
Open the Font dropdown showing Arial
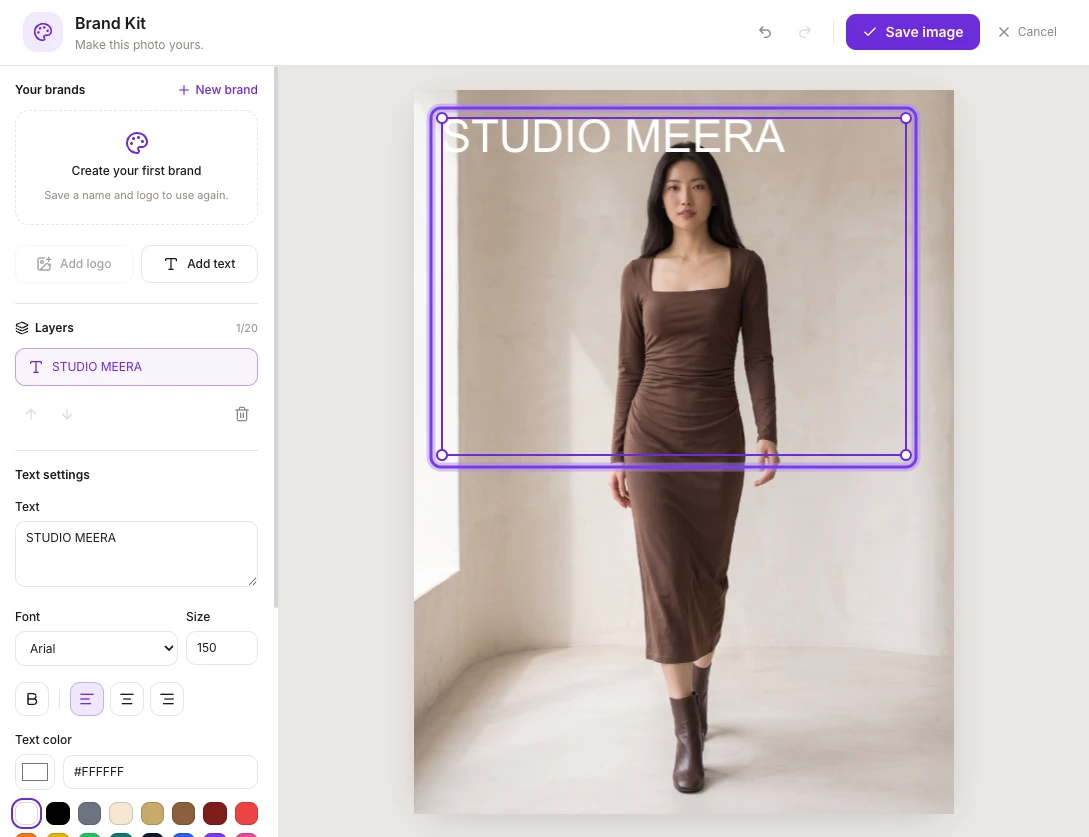(97, 648)
